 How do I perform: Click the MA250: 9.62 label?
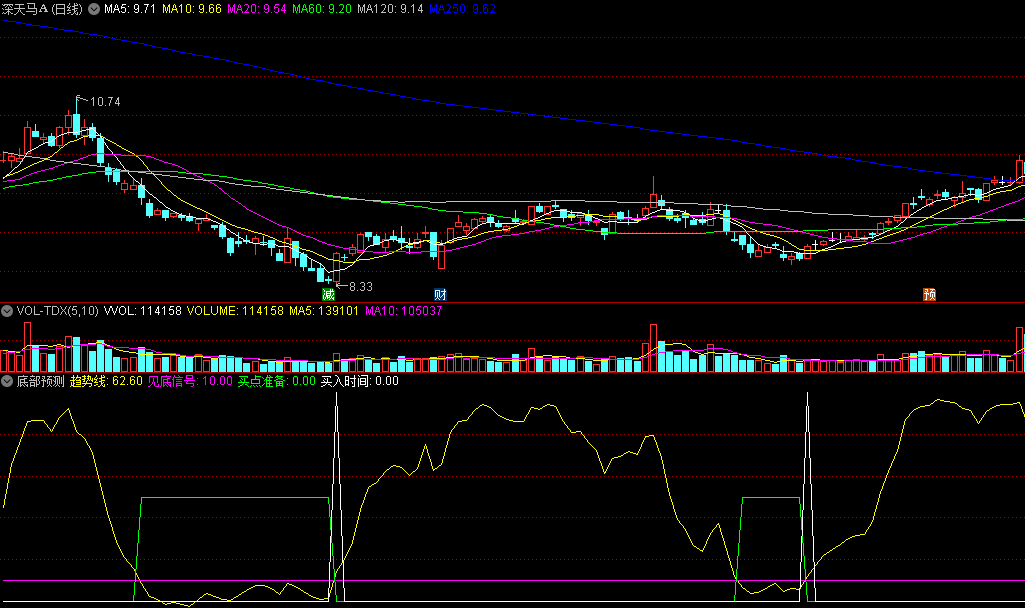(x=462, y=9)
